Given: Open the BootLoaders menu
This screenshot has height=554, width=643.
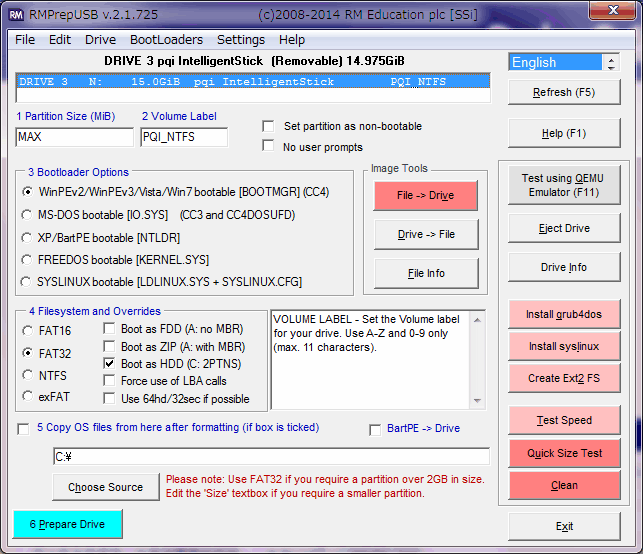Looking at the screenshot, I should [166, 40].
